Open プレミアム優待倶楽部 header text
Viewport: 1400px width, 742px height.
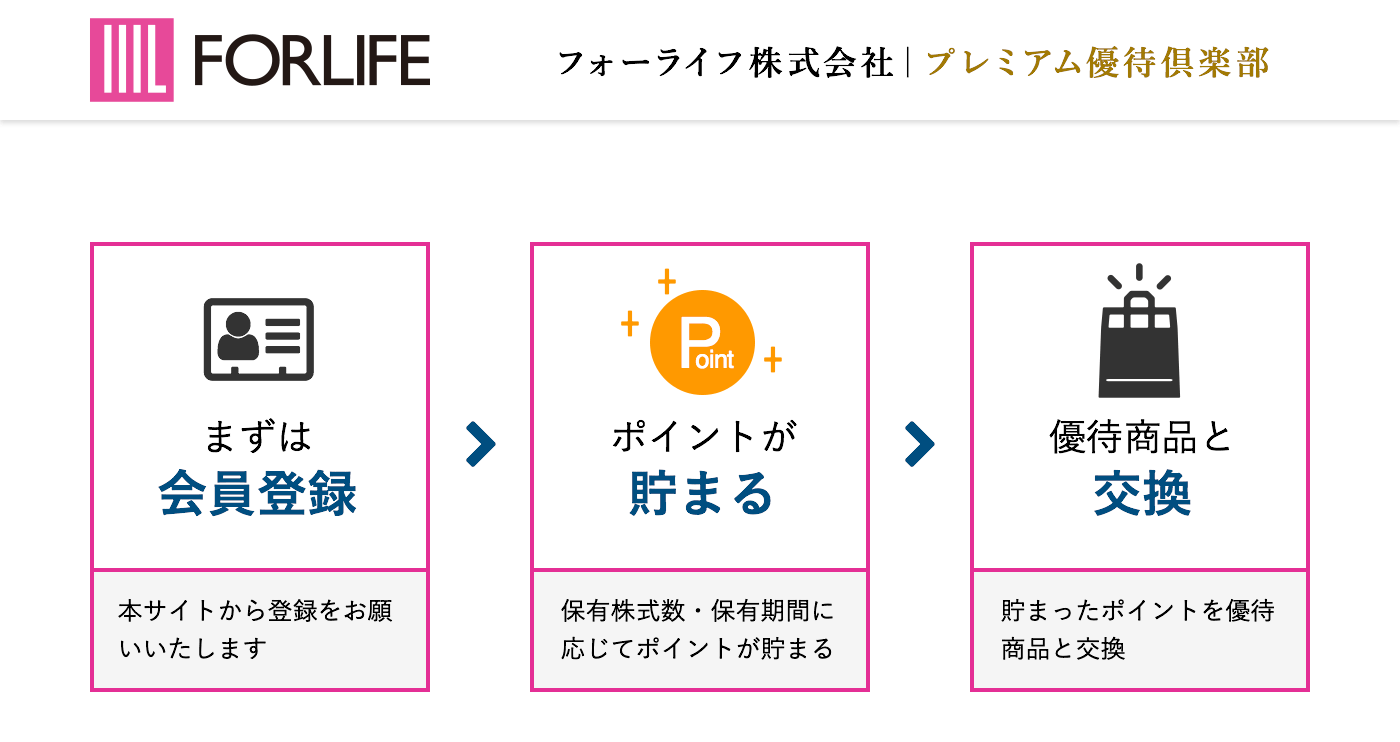click(x=1098, y=63)
